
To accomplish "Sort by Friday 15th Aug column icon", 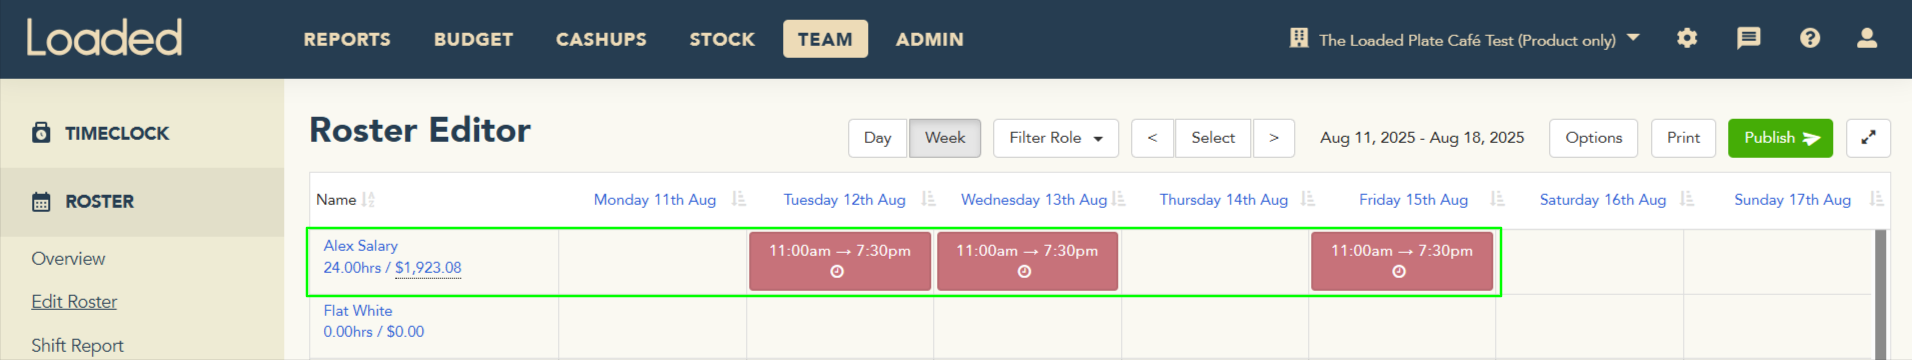I will pyautogui.click(x=1497, y=199).
